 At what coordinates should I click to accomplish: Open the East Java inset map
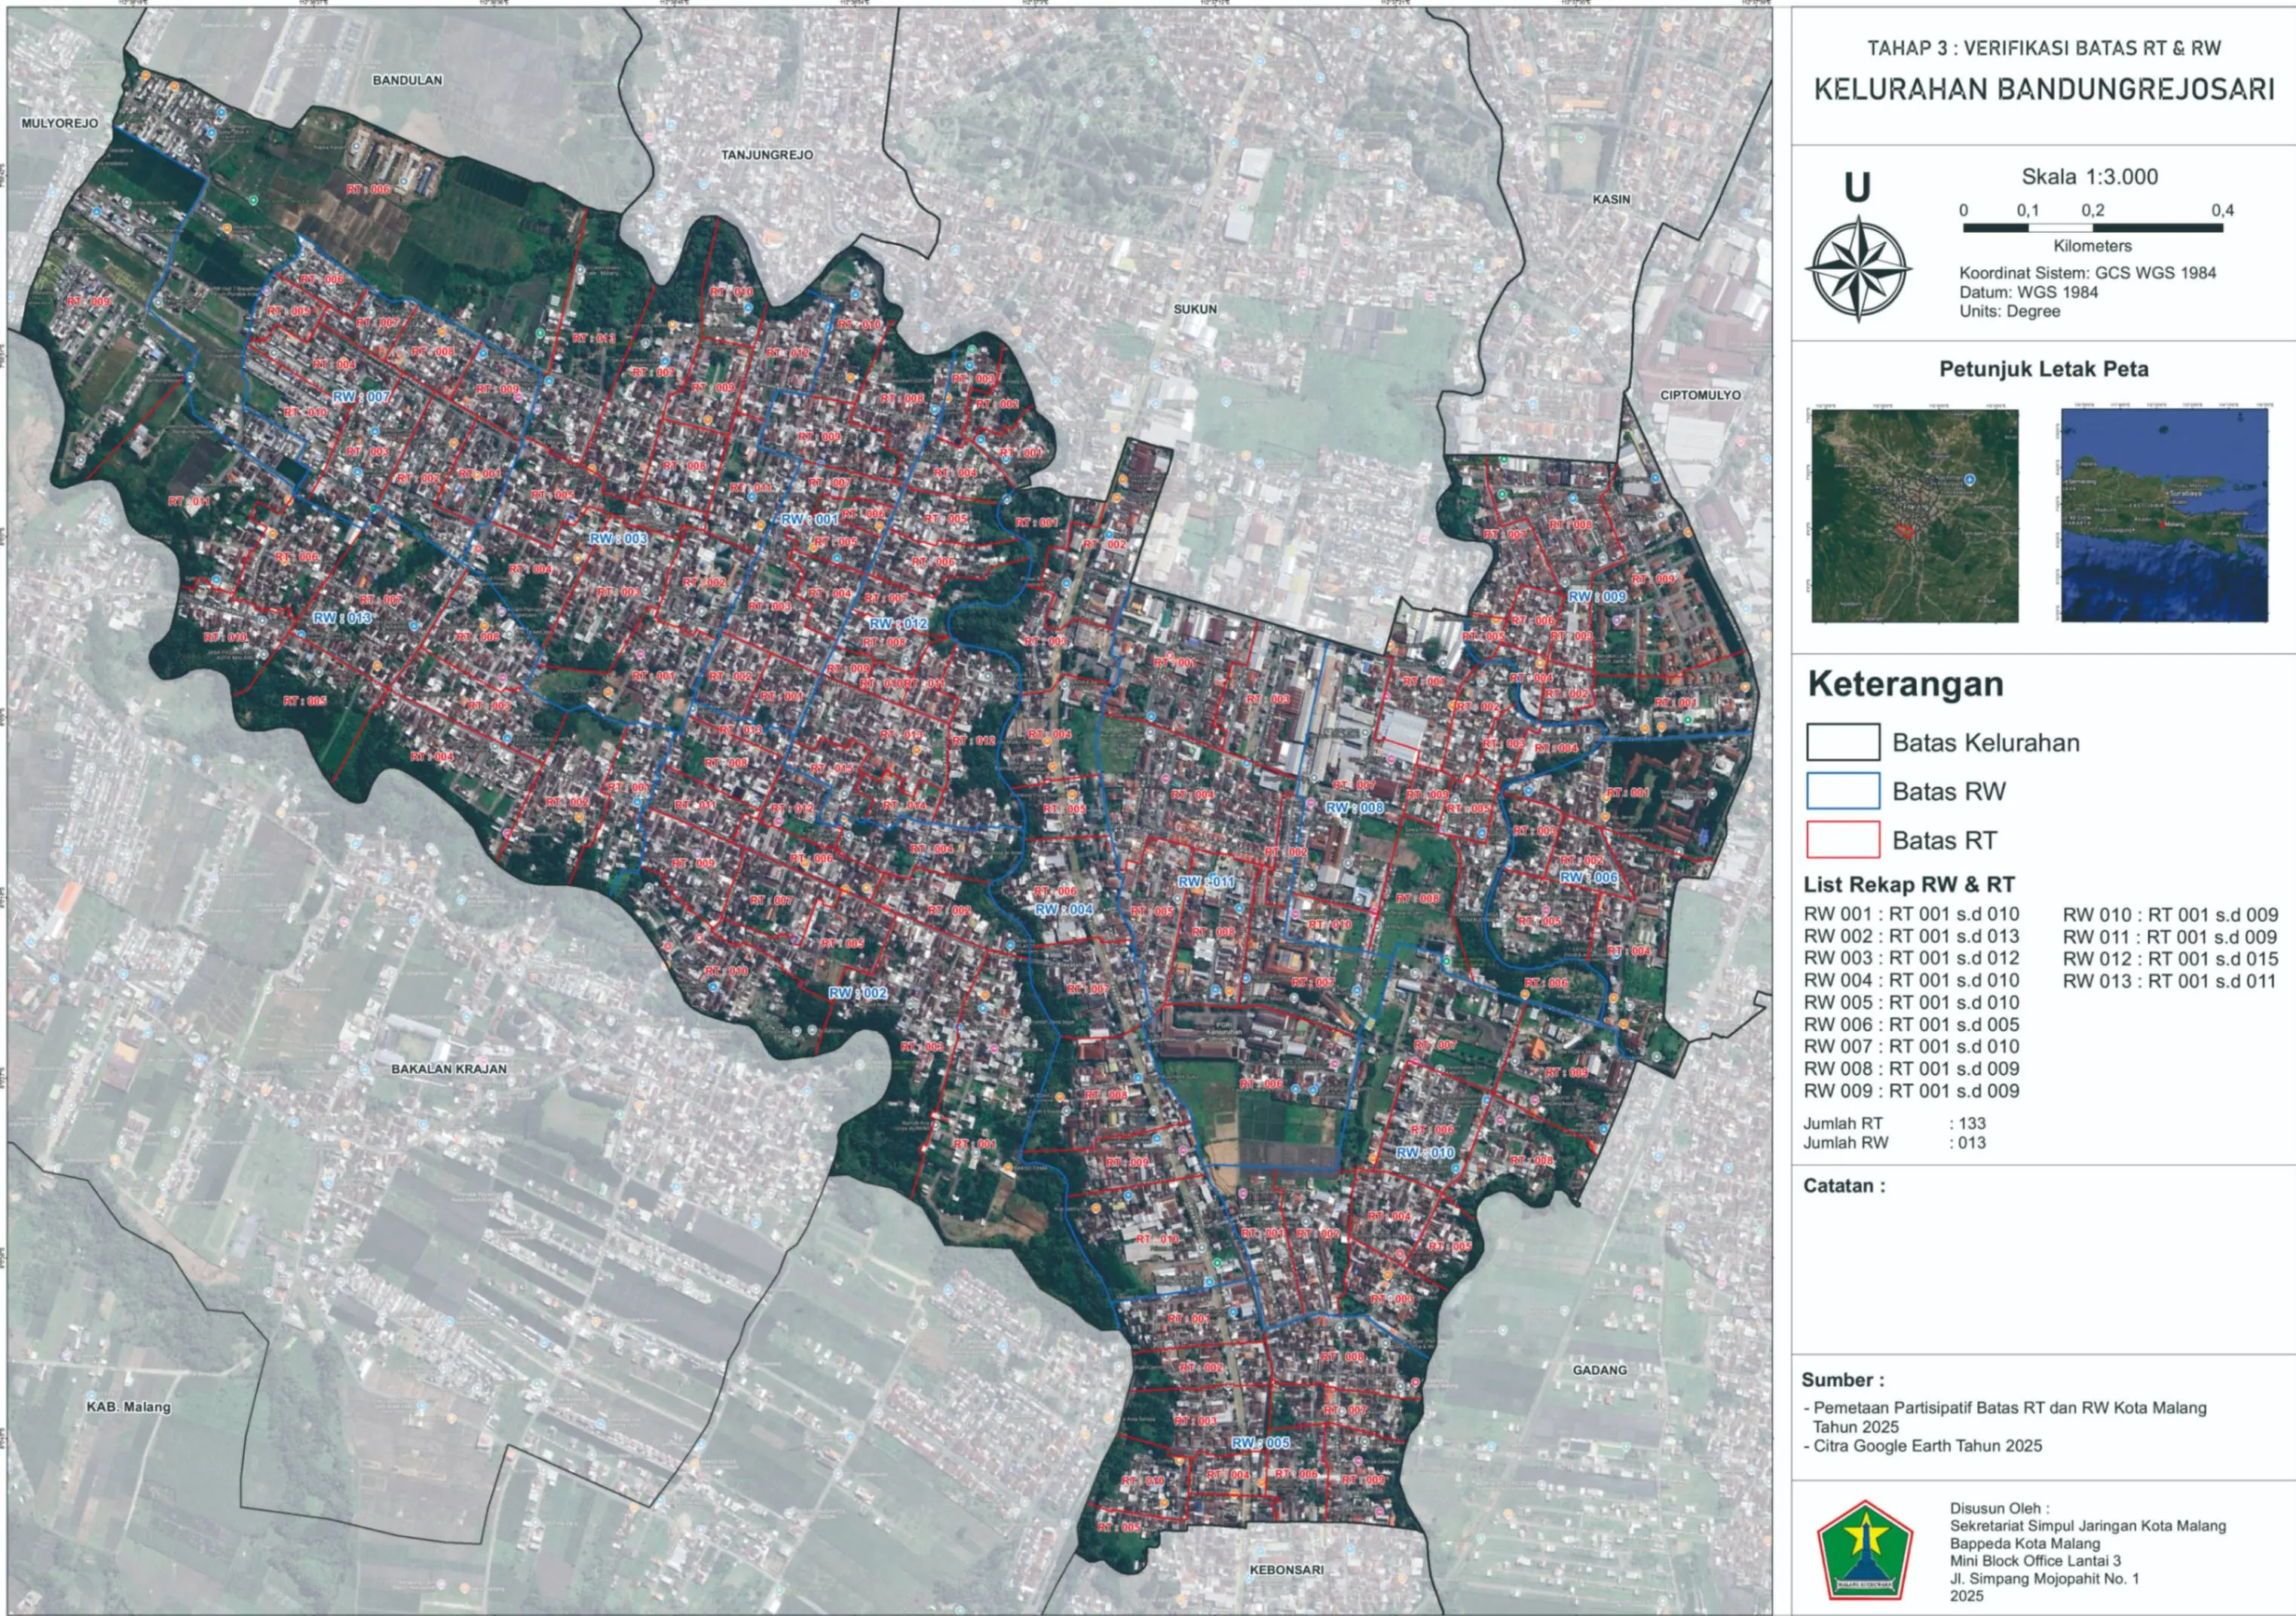click(x=2164, y=515)
